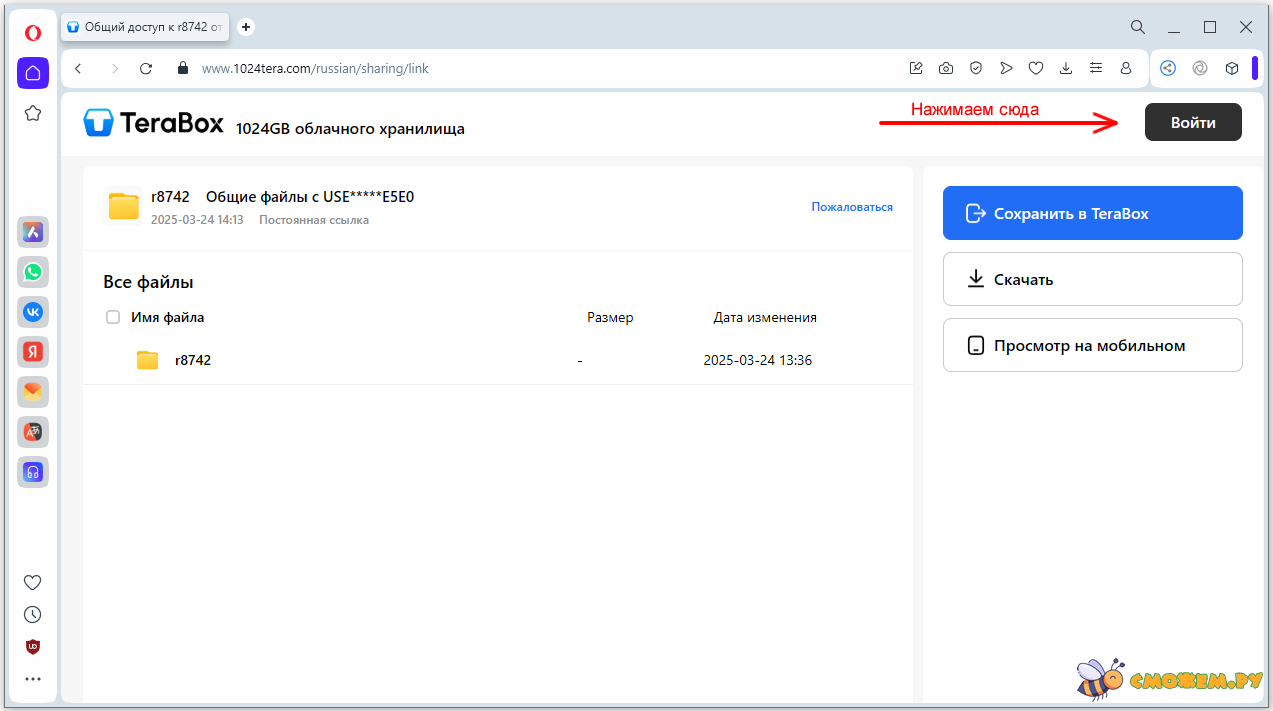Click the share date 2025-03-24 14:13
The width and height of the screenshot is (1273, 711).
[197, 220]
